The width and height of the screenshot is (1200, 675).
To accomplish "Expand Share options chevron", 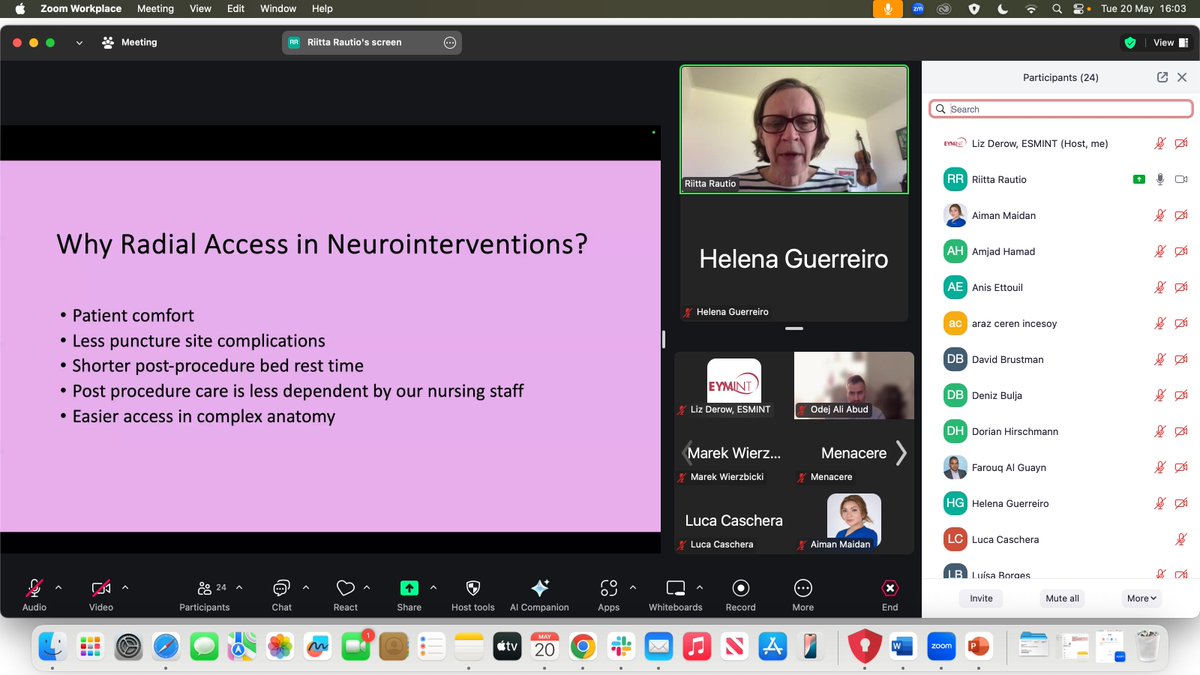I will (x=433, y=588).
